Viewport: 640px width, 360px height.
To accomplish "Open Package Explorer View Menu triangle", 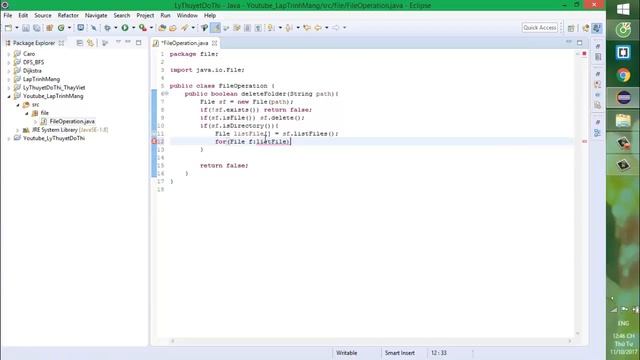I will (118, 42).
